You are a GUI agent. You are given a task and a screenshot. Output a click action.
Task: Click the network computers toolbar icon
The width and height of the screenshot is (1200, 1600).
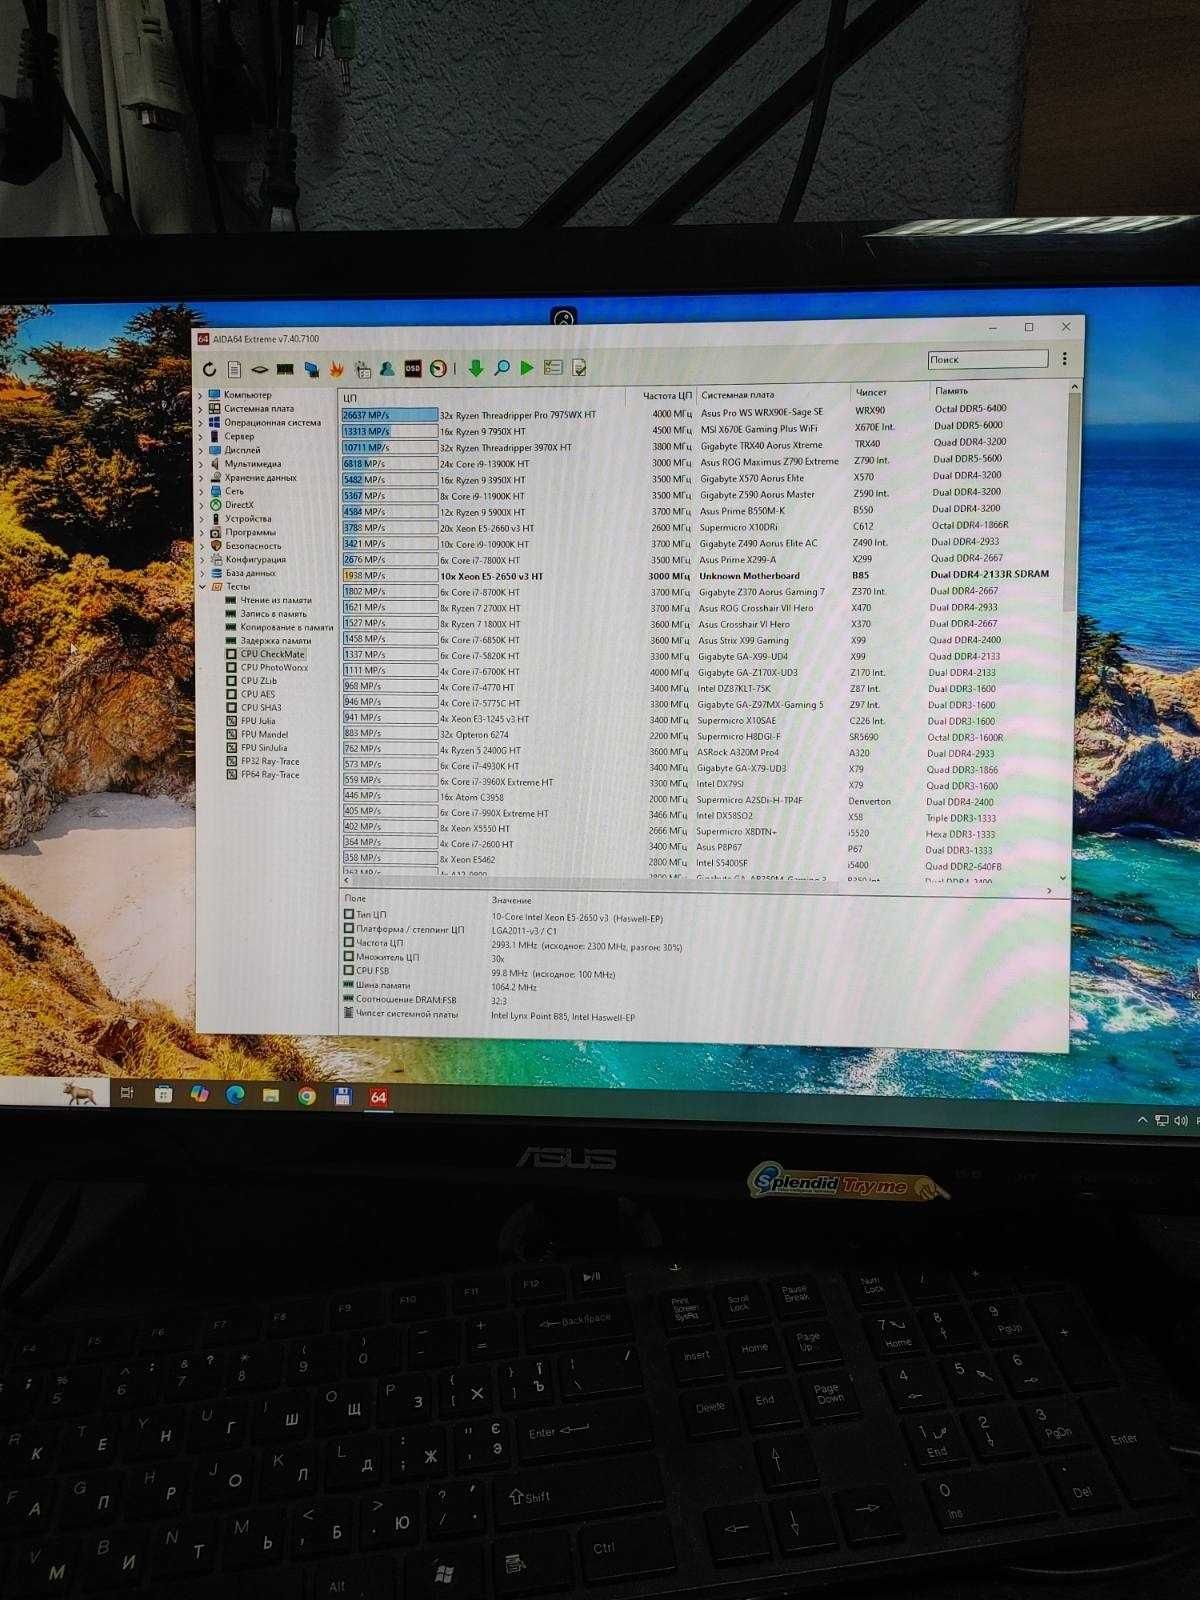311,369
